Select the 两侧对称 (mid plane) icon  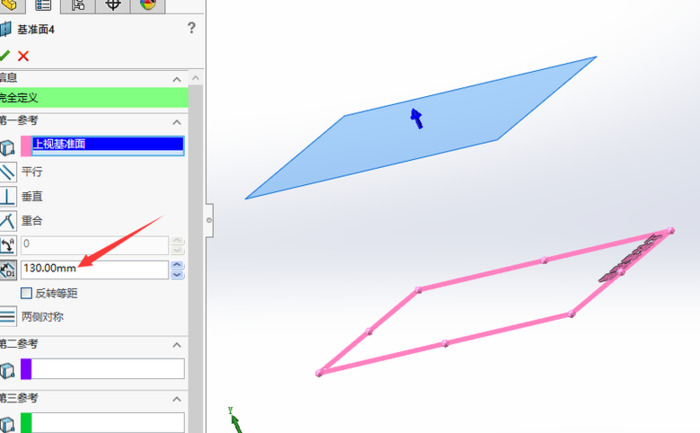click(x=8, y=317)
